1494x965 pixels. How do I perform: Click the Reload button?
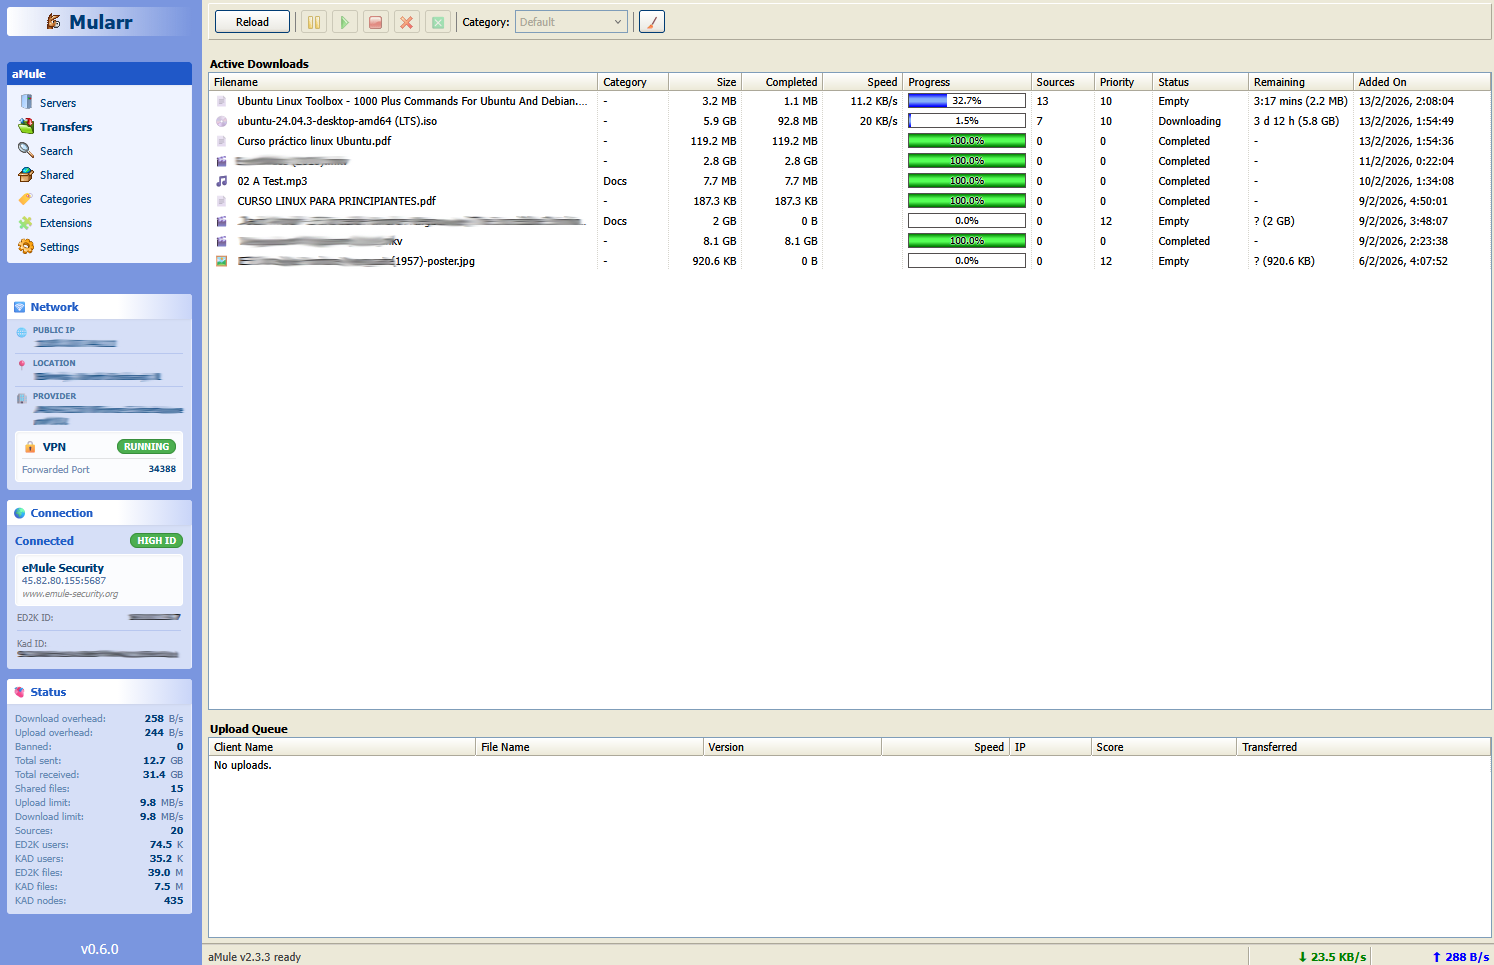click(252, 22)
